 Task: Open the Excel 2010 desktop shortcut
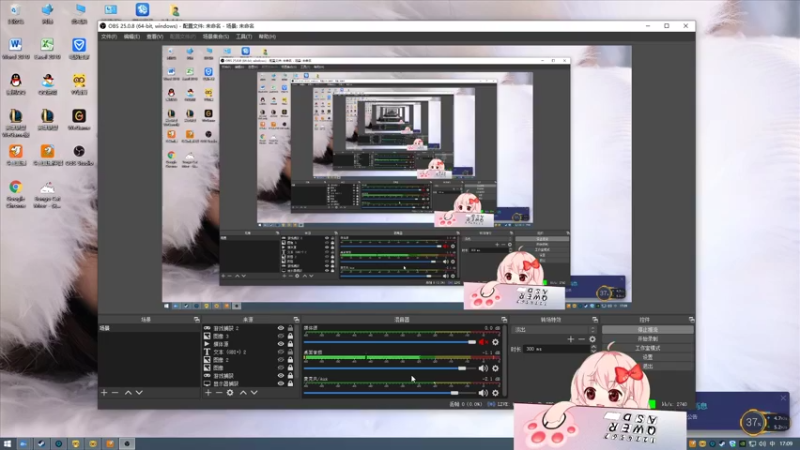point(47,48)
